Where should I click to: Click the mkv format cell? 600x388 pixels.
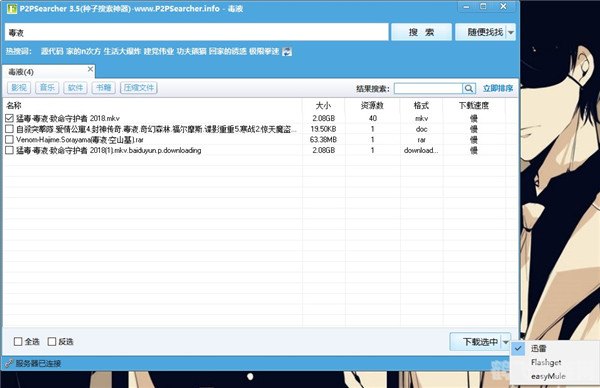pyautogui.click(x=421, y=118)
